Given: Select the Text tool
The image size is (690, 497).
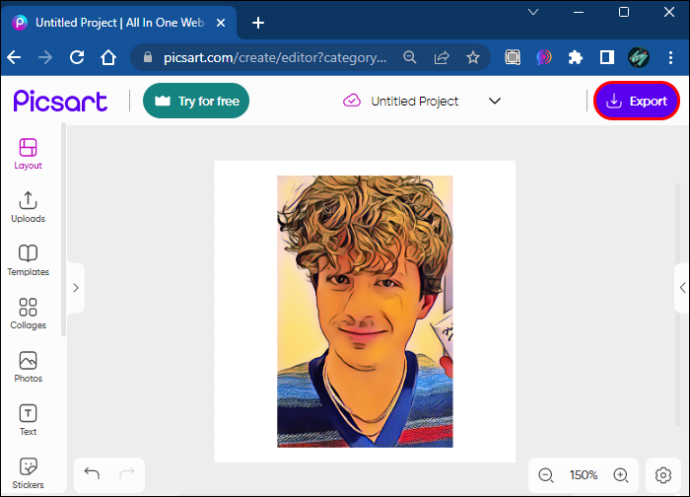Looking at the screenshot, I should [28, 420].
